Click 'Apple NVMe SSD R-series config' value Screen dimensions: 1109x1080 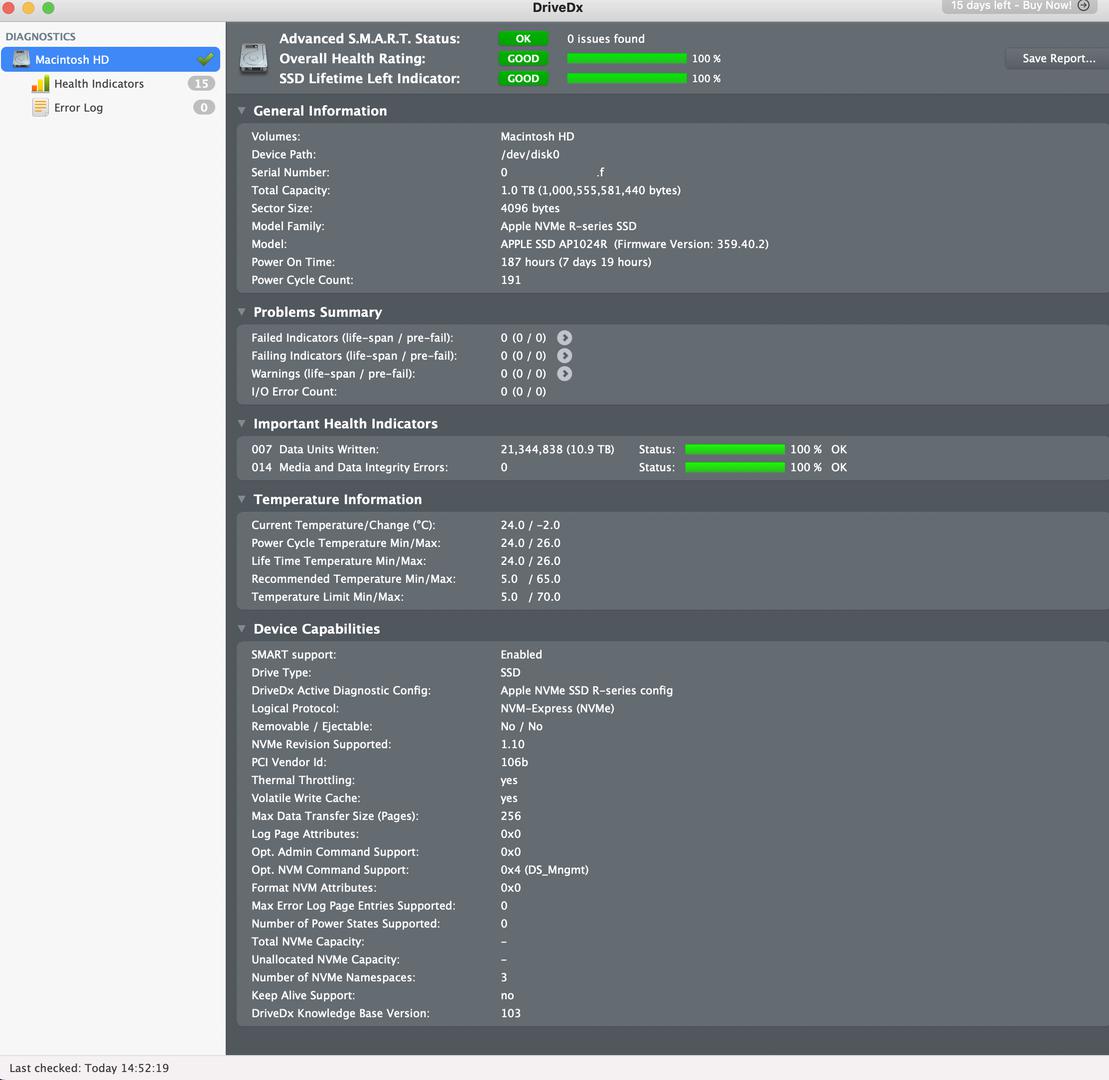(x=586, y=690)
